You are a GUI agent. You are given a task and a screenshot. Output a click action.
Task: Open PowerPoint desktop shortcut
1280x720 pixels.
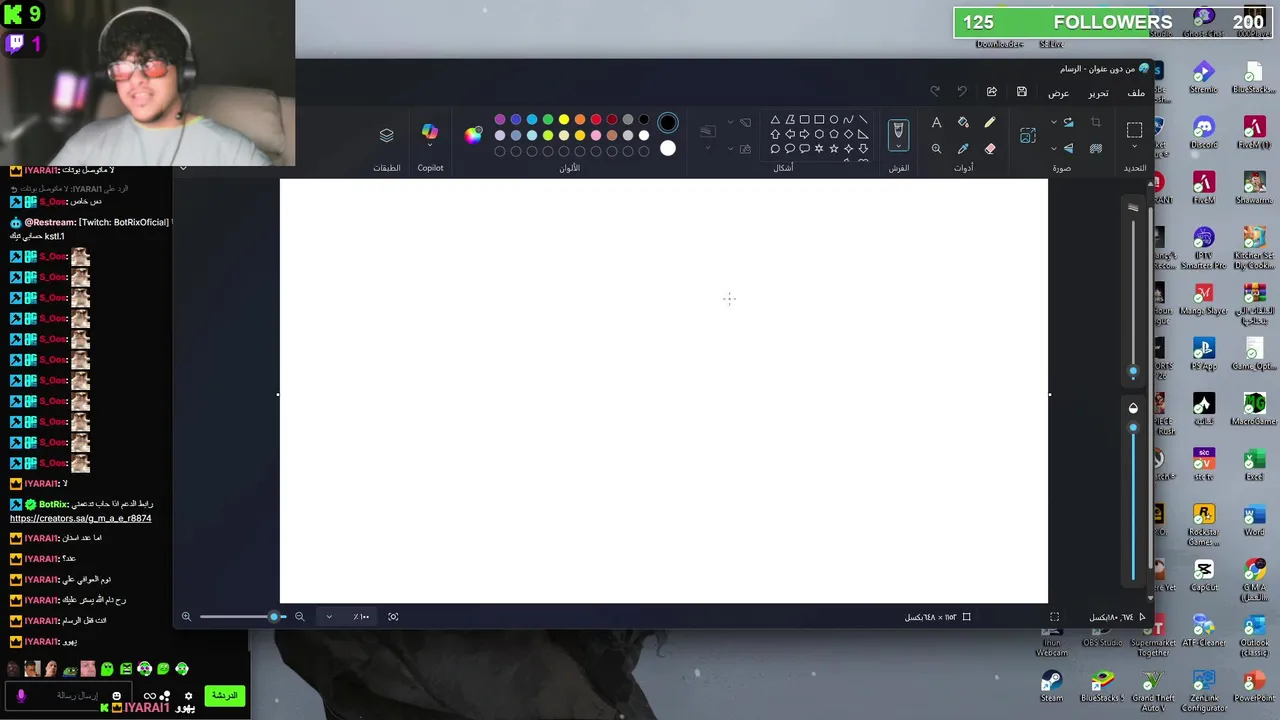(x=1254, y=684)
